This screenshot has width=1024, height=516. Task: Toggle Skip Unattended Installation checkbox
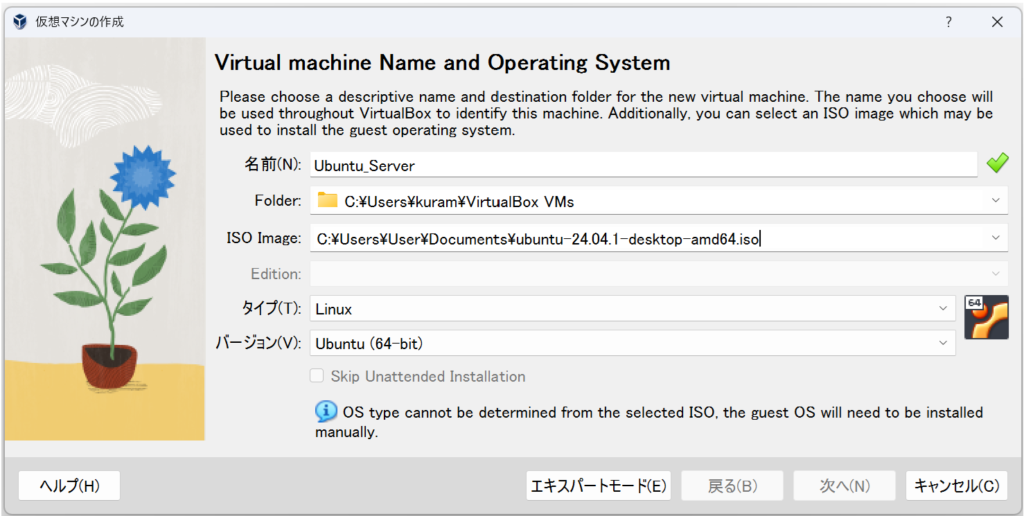[317, 376]
